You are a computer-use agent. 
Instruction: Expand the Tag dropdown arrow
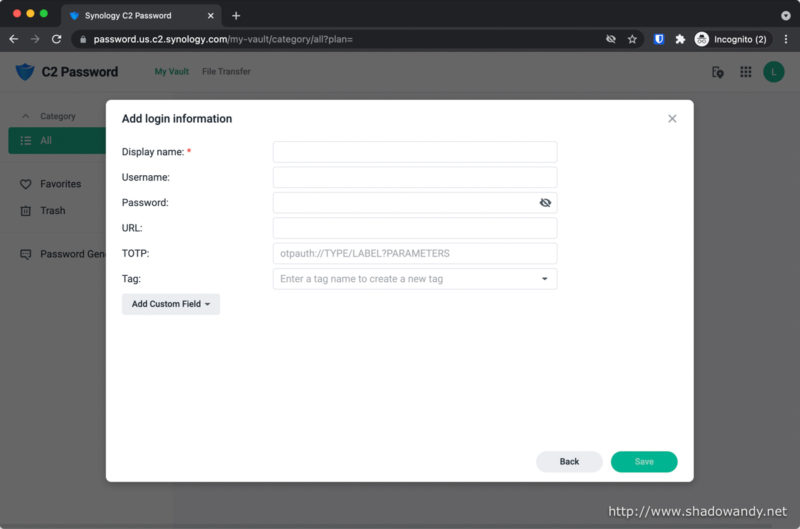[x=544, y=279]
